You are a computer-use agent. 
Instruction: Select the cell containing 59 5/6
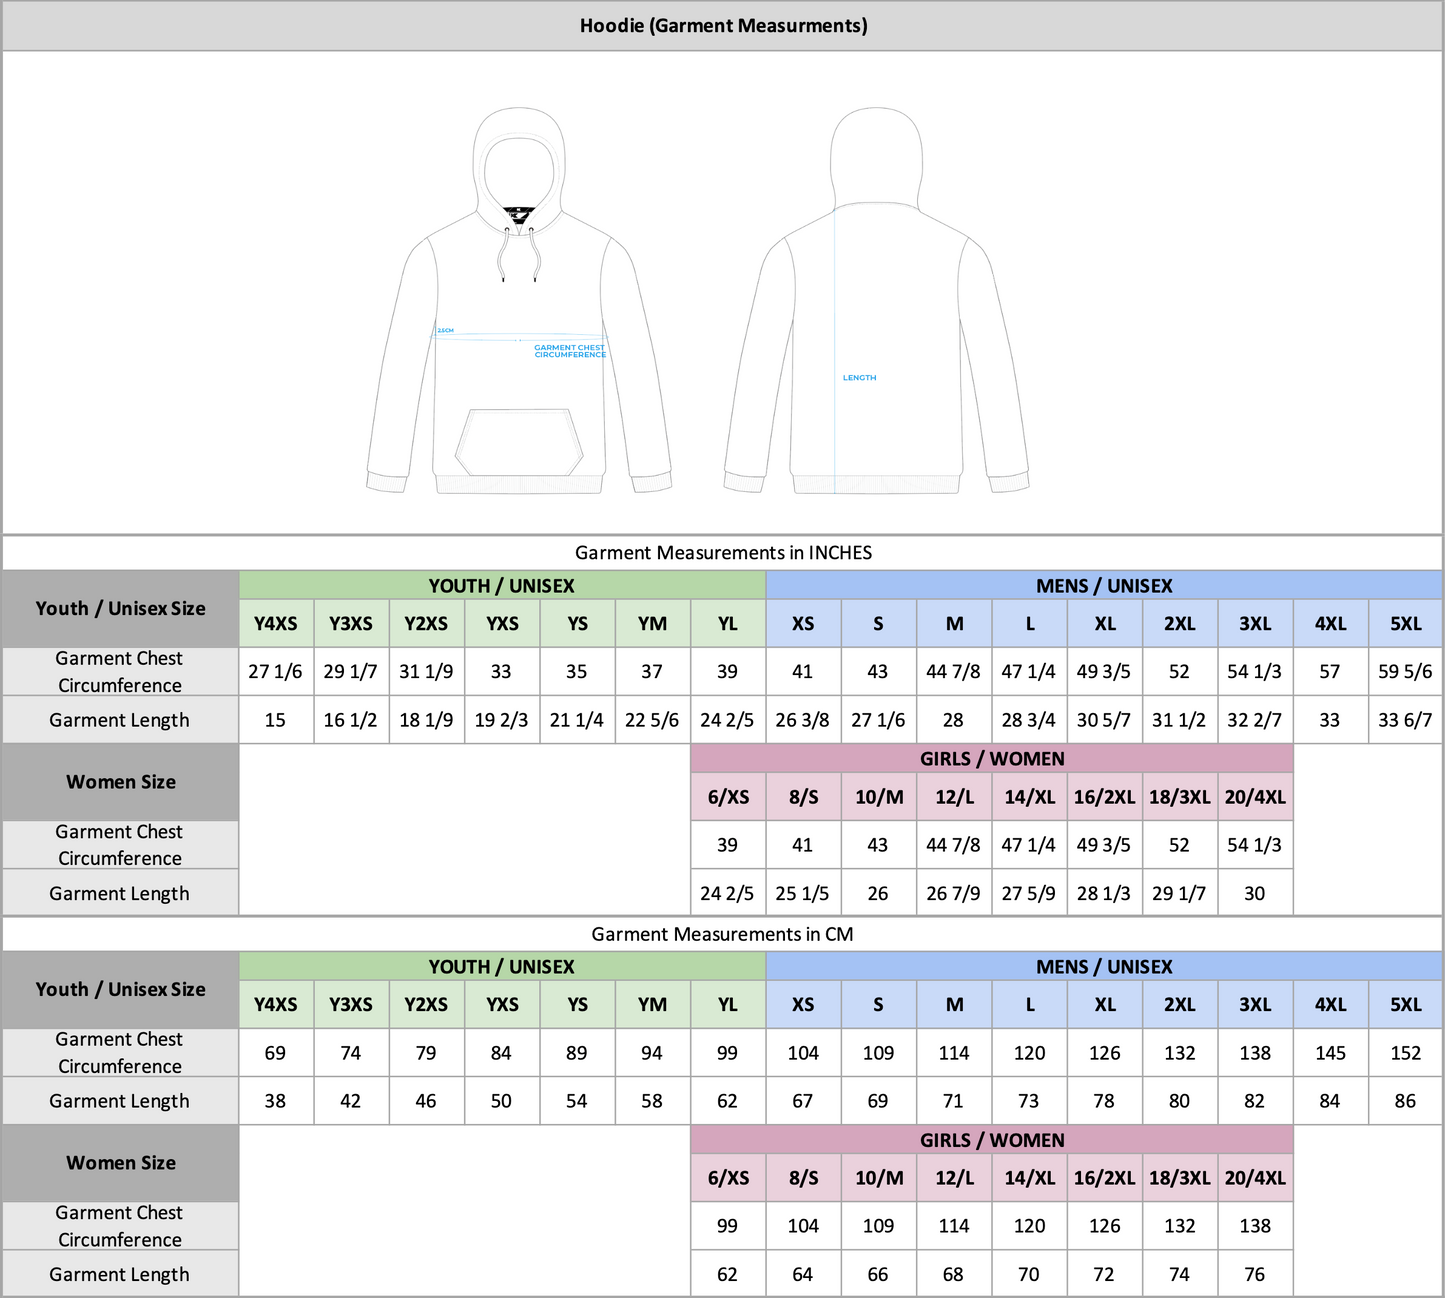coord(1404,672)
